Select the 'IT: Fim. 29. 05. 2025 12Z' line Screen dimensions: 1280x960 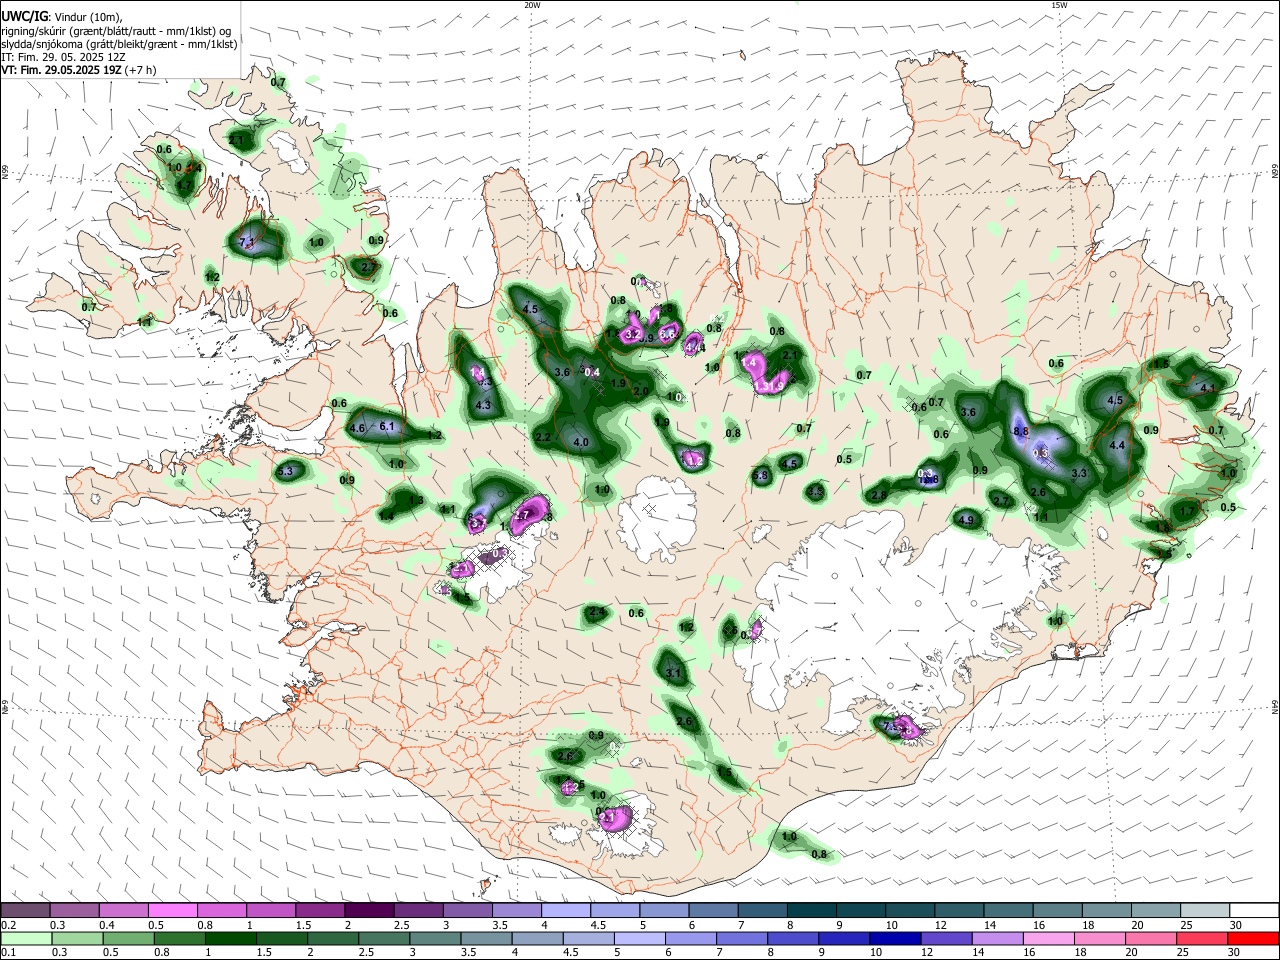click(64, 57)
